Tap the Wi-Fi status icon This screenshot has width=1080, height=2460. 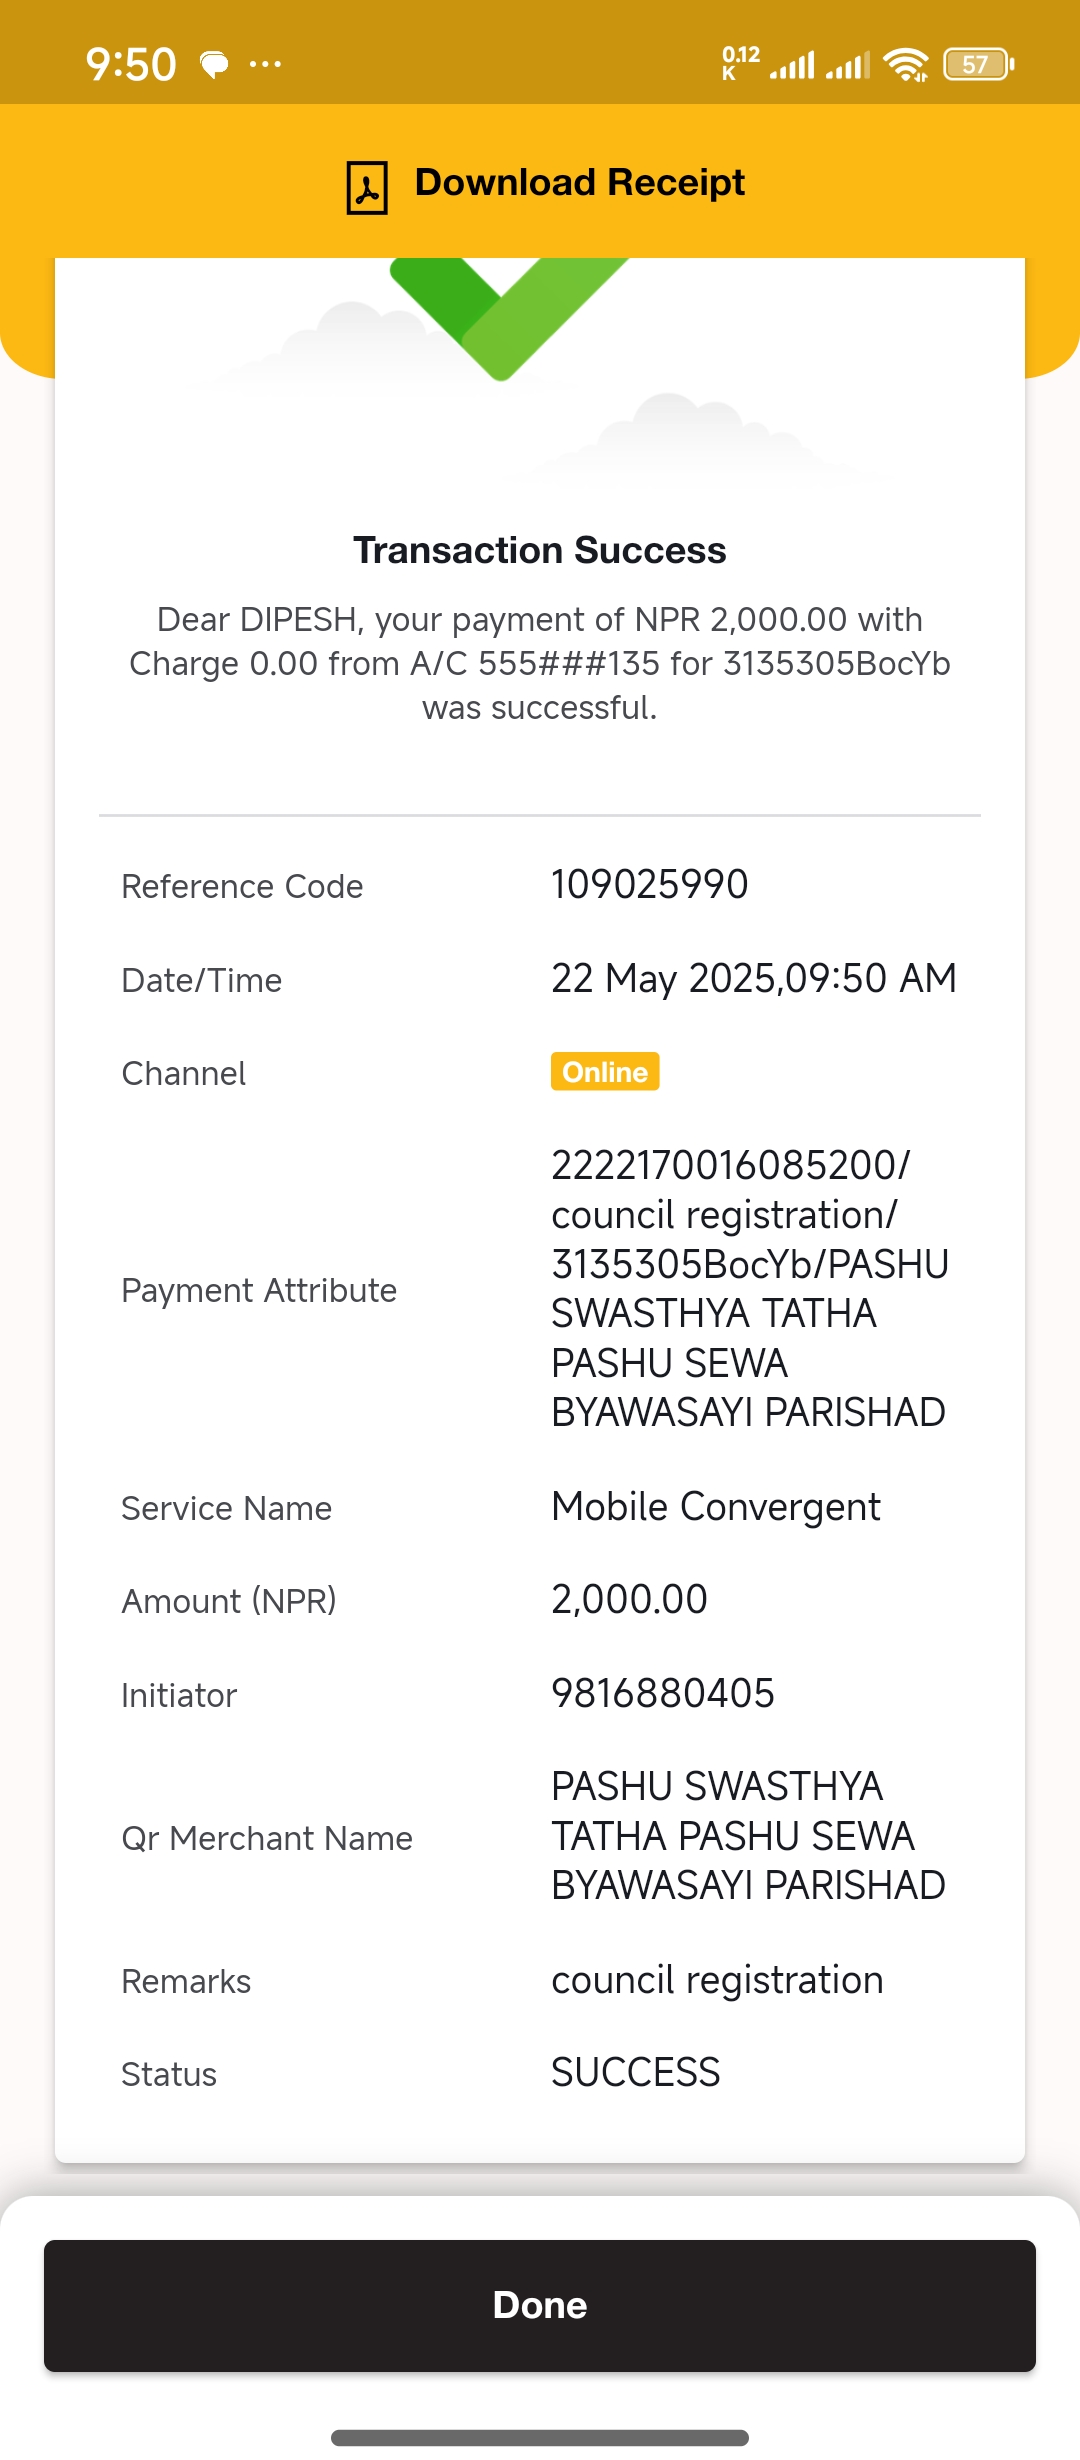906,65
